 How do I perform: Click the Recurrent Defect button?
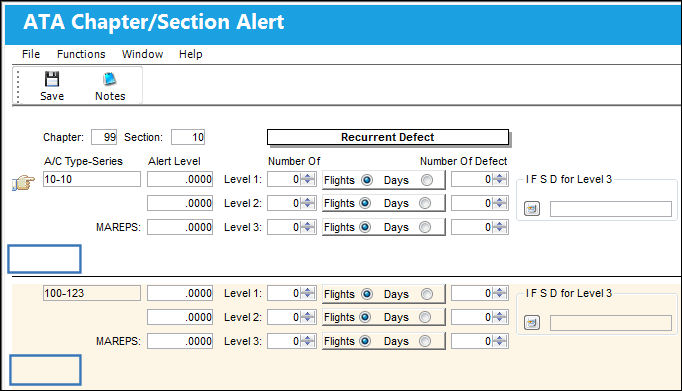388,137
